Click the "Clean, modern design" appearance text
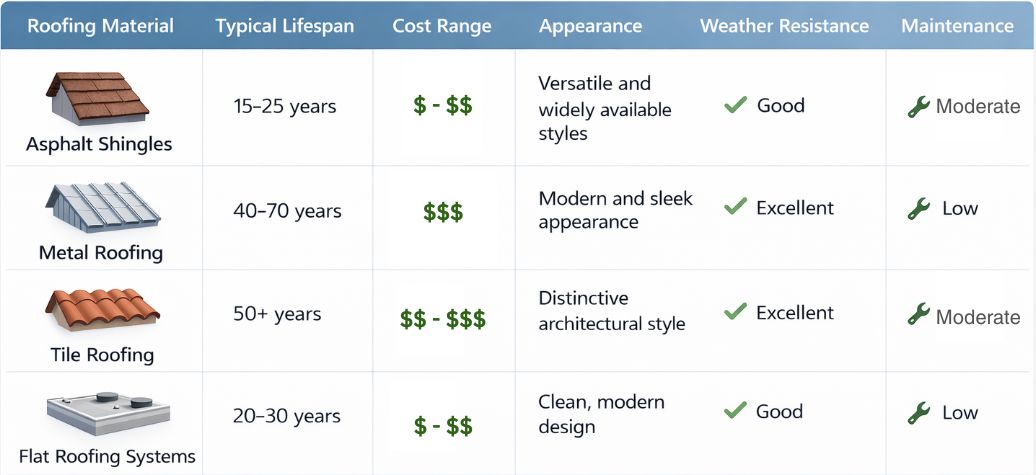The image size is (1036, 475). [601, 414]
